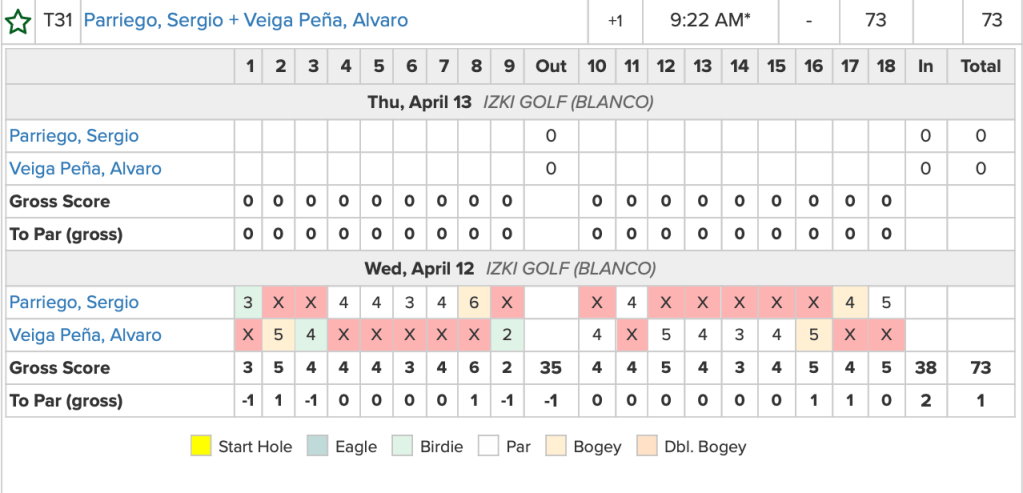Open the Parriego, Sergio + Veiga Peña team link
Image resolution: width=1023 pixels, height=493 pixels.
click(245, 20)
